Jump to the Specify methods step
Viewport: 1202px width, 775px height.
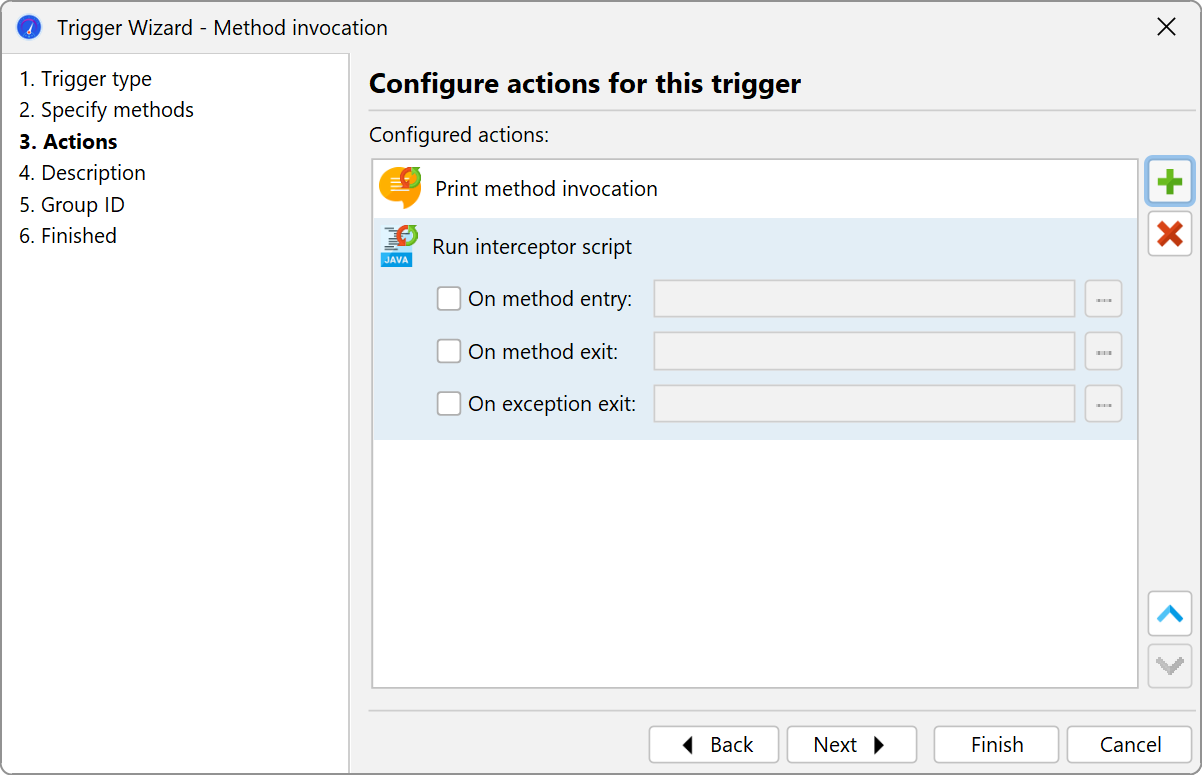(106, 110)
